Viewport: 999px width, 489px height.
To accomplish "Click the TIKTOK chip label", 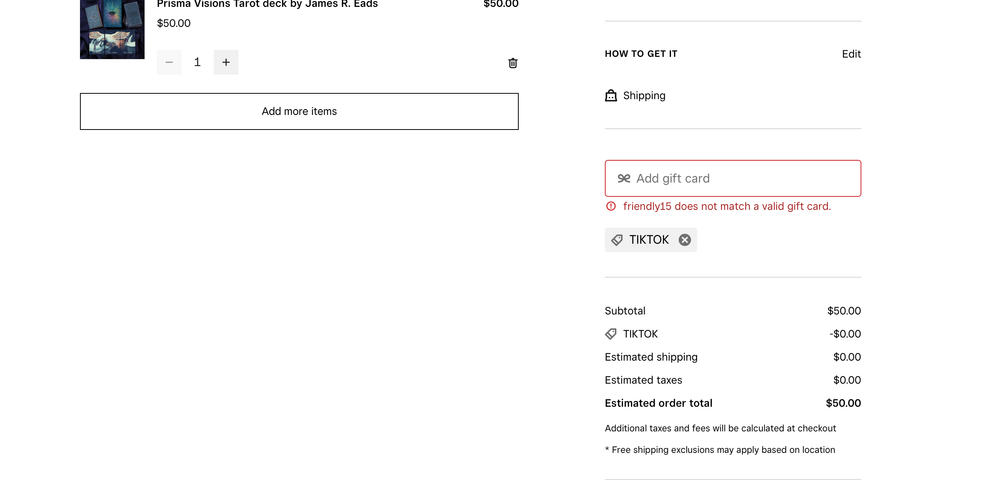I will pyautogui.click(x=649, y=240).
